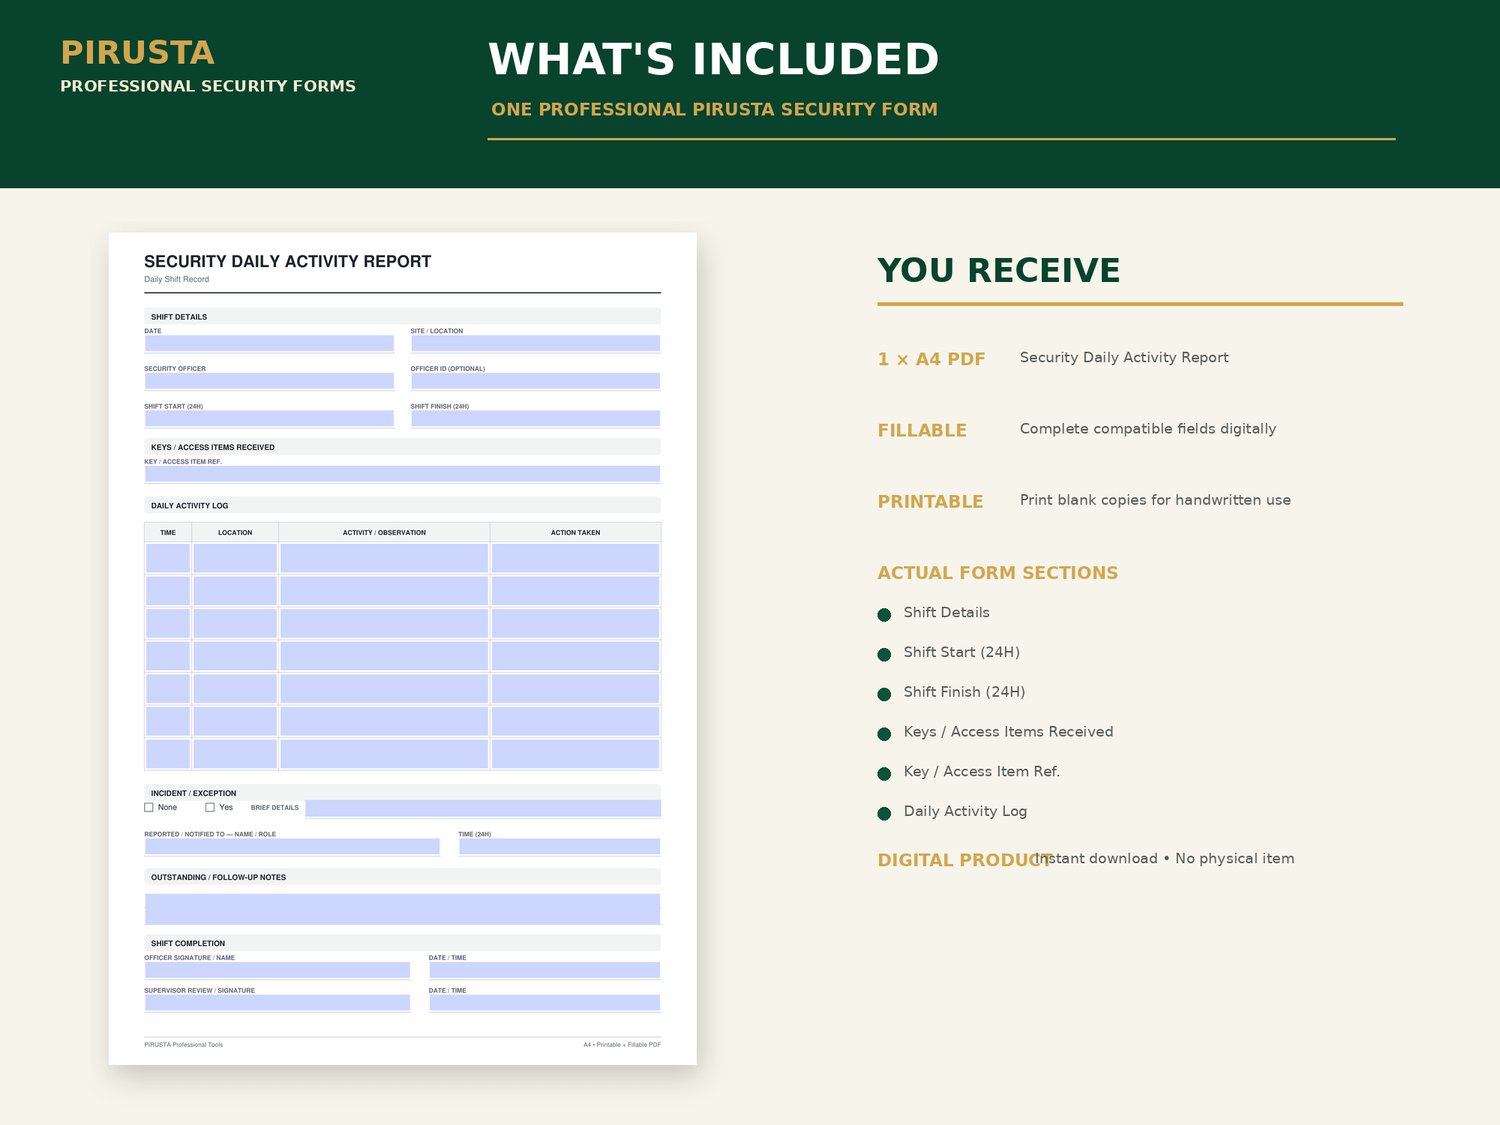The width and height of the screenshot is (1500, 1125).
Task: Click the SHIFT COMPLETION heading
Action: click(188, 943)
